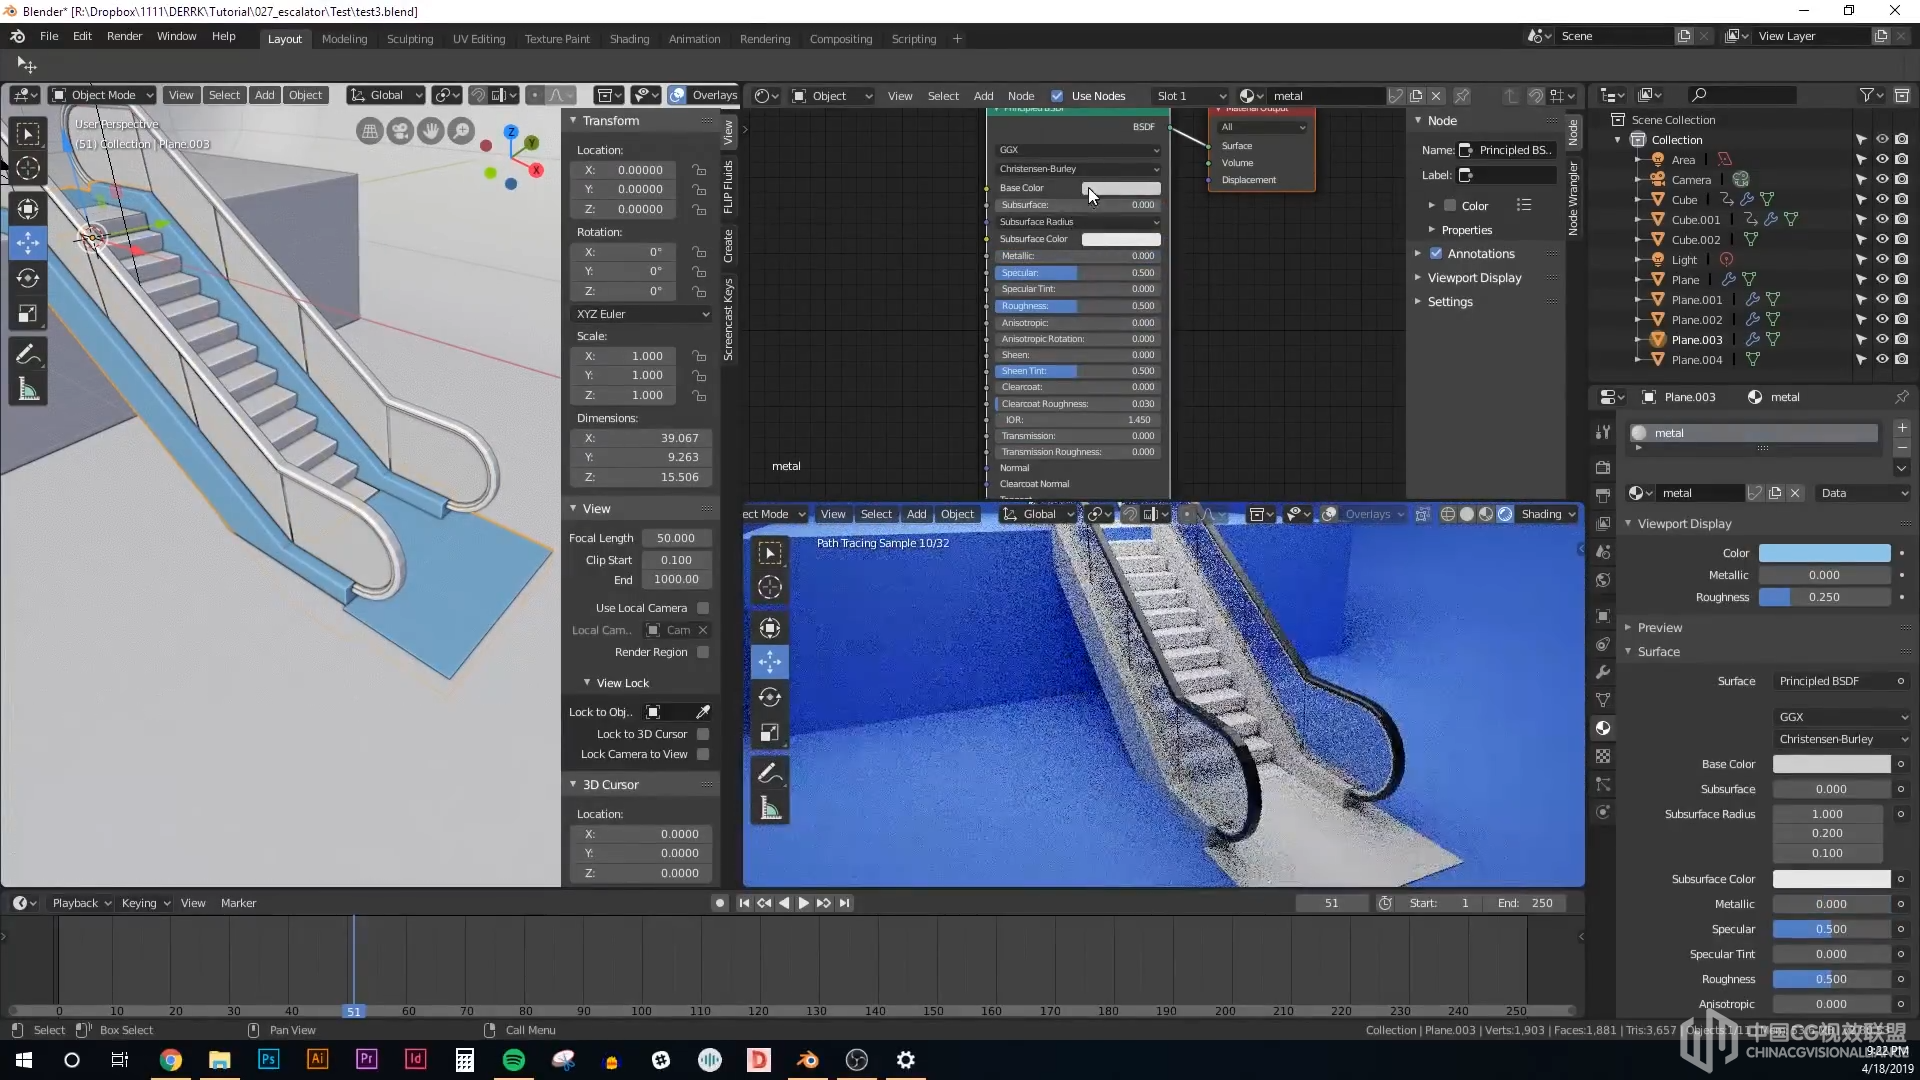Open Photoshop from the taskbar

(x=268, y=1059)
